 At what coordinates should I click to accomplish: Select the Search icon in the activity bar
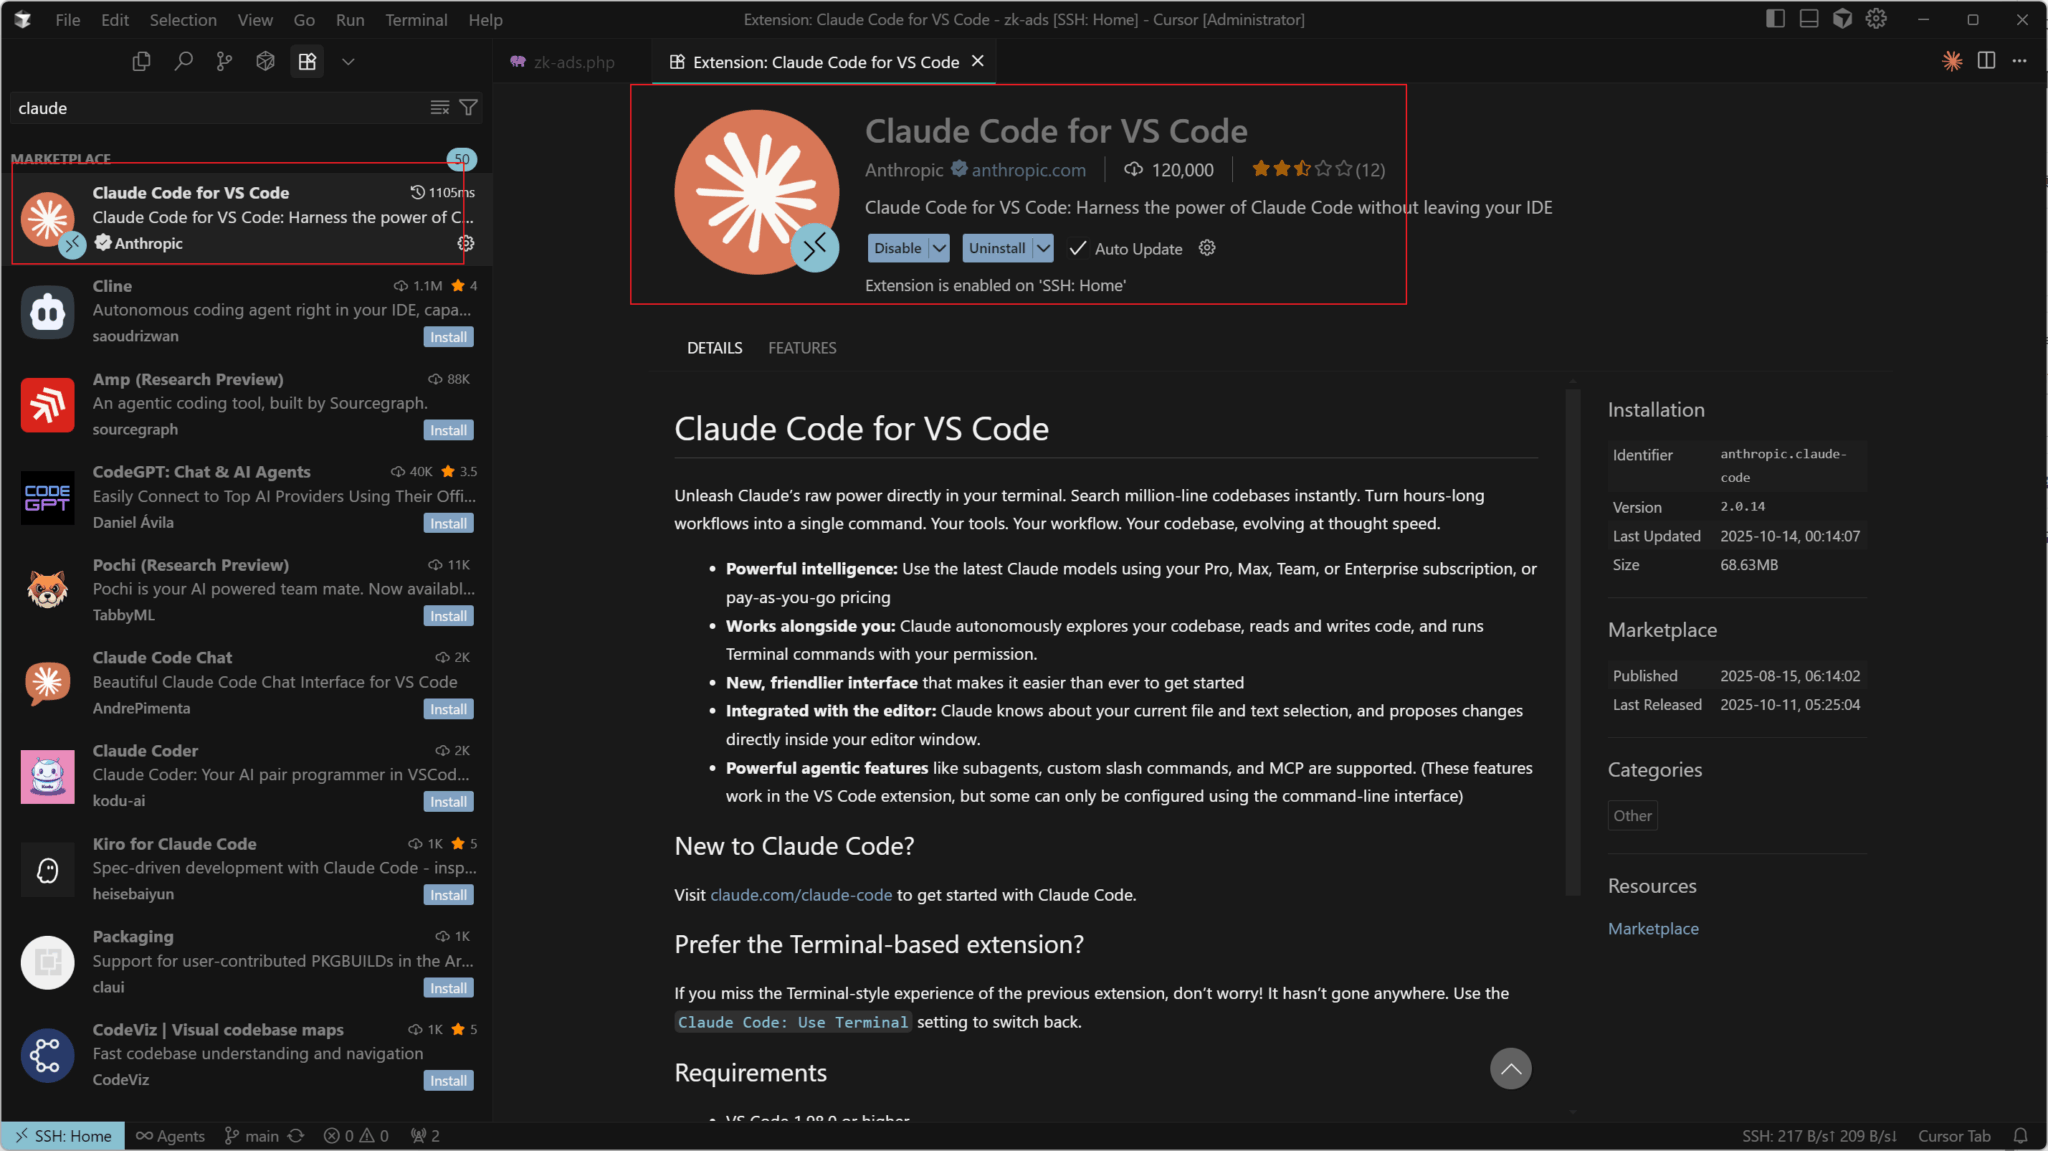coord(183,61)
